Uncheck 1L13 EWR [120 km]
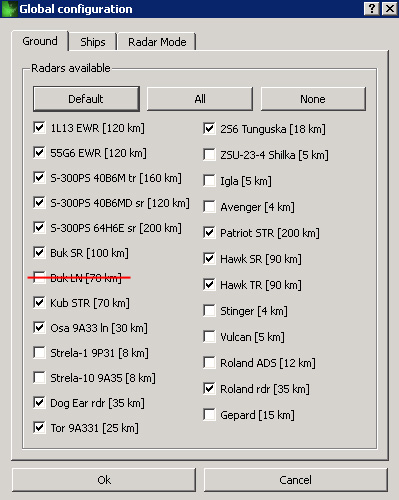Image resolution: width=399 pixels, height=500 pixels. point(39,128)
